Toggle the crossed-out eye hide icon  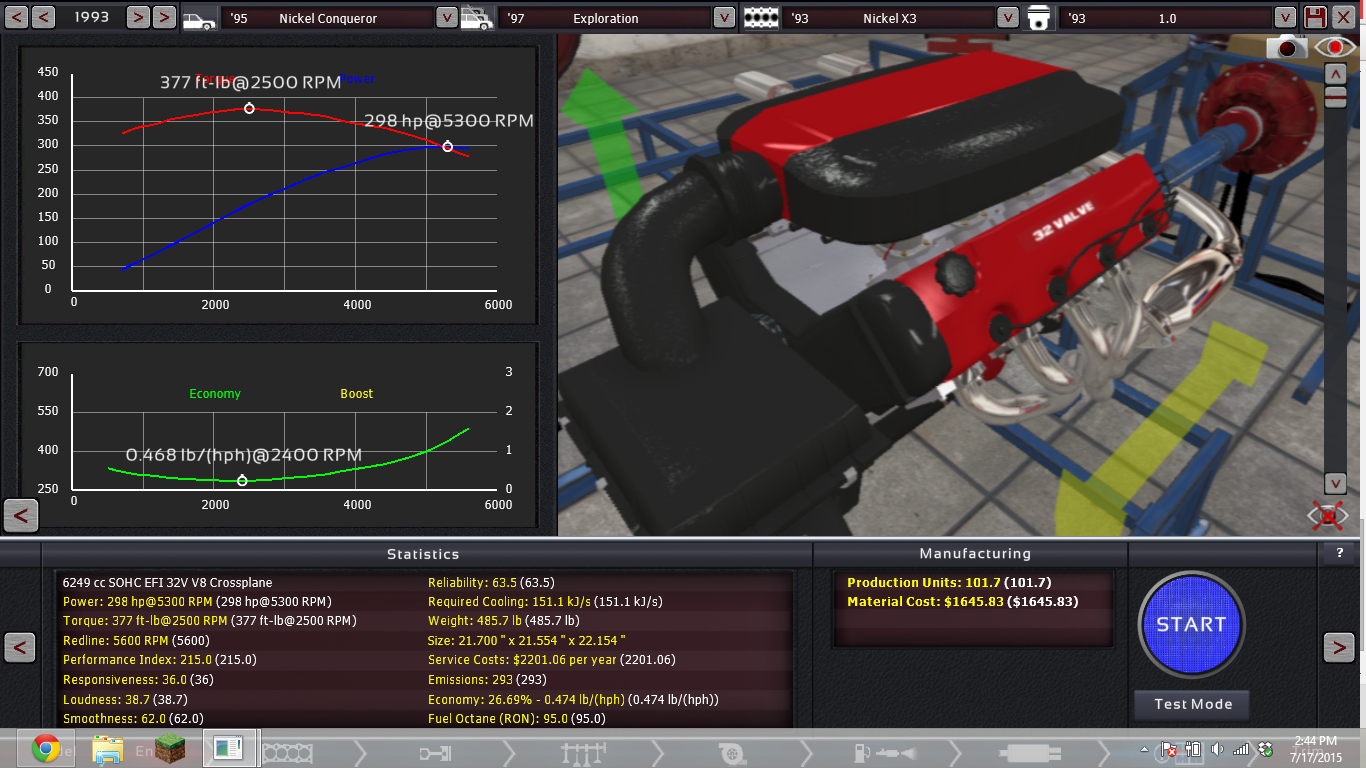[1328, 516]
